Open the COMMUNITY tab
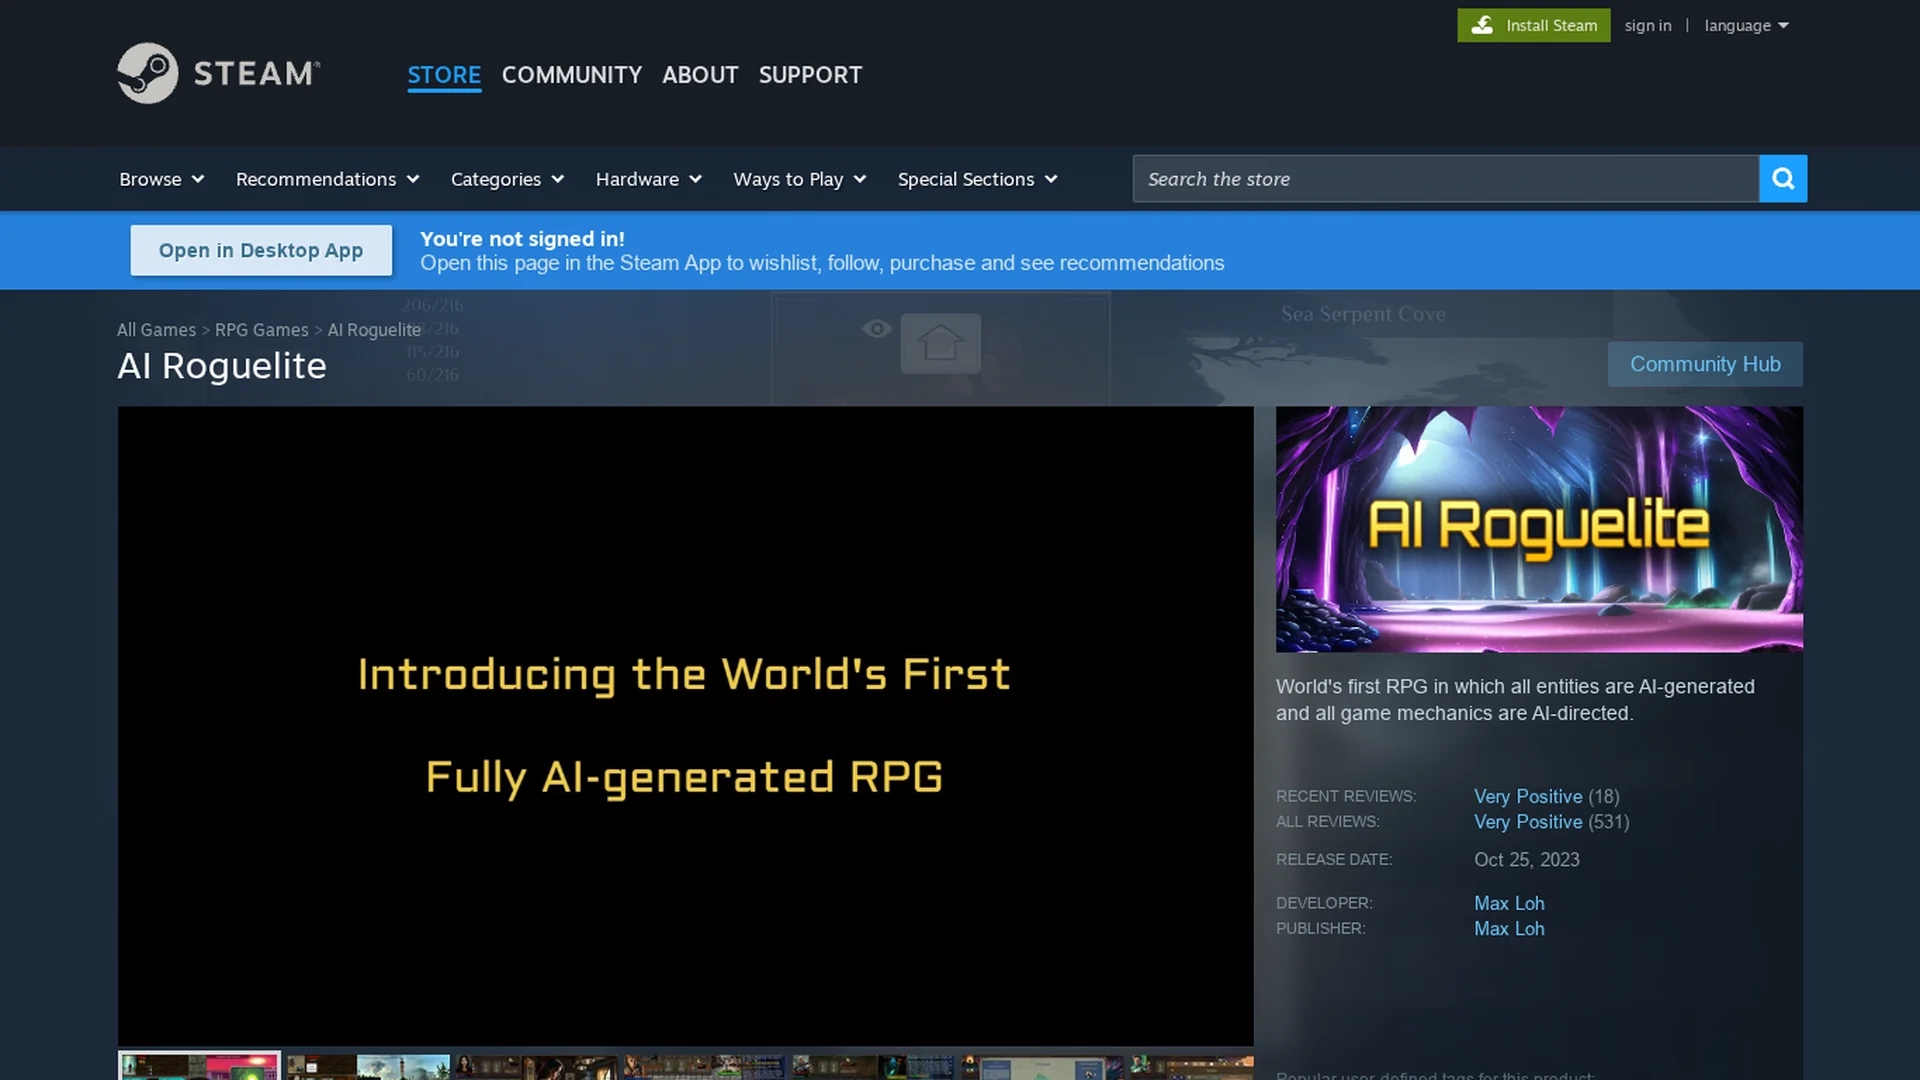The image size is (1920, 1080). click(571, 75)
